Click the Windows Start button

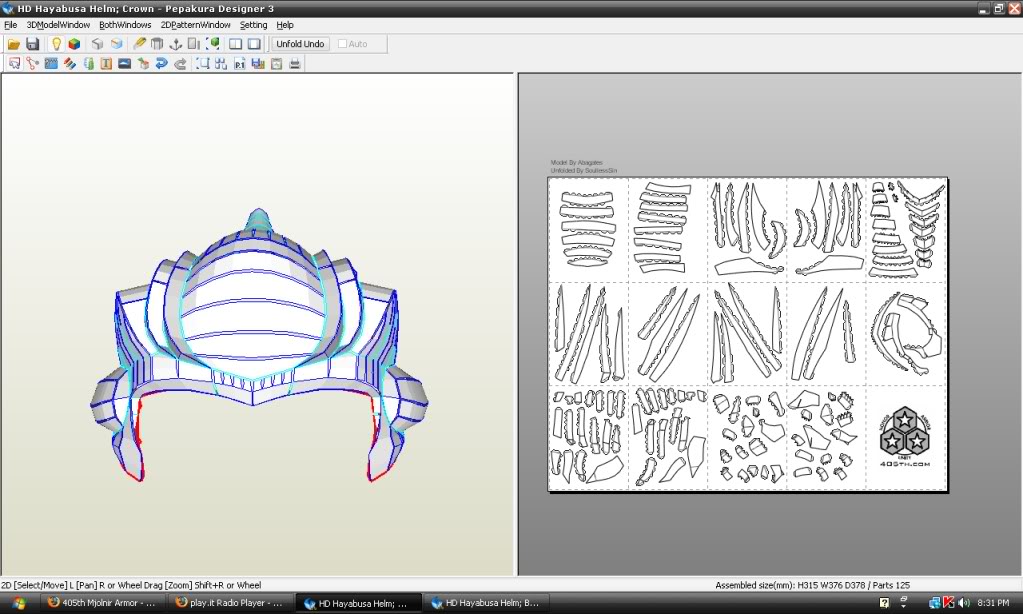click(x=18, y=603)
